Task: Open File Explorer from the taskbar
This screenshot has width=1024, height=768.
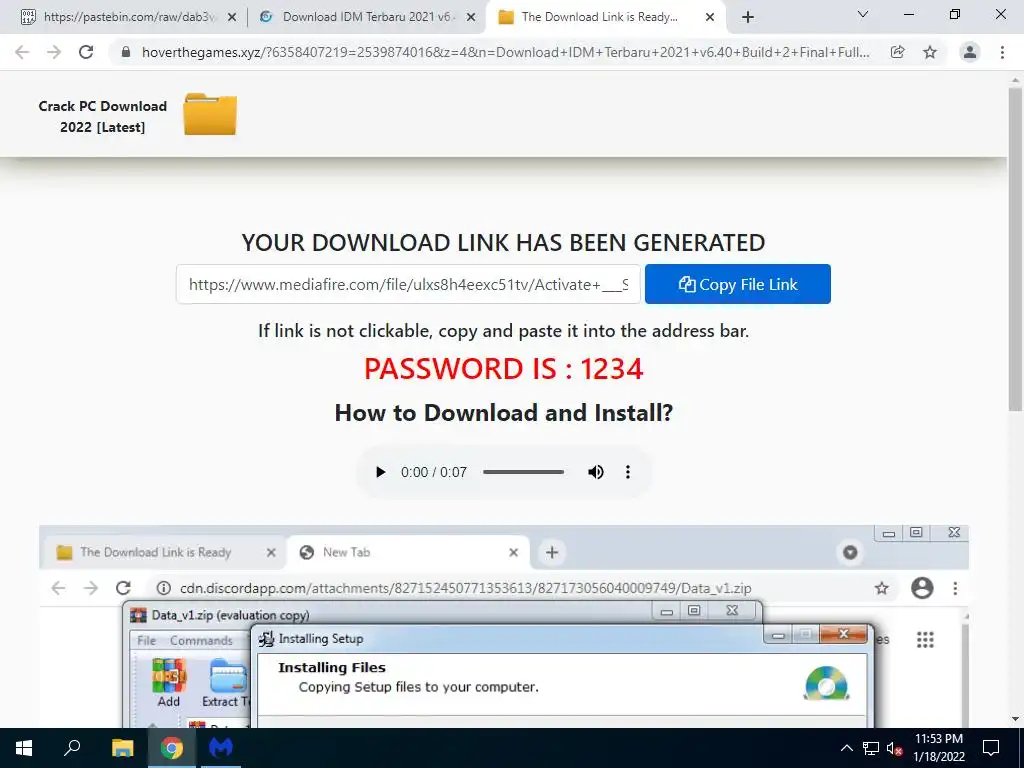Action: point(122,748)
